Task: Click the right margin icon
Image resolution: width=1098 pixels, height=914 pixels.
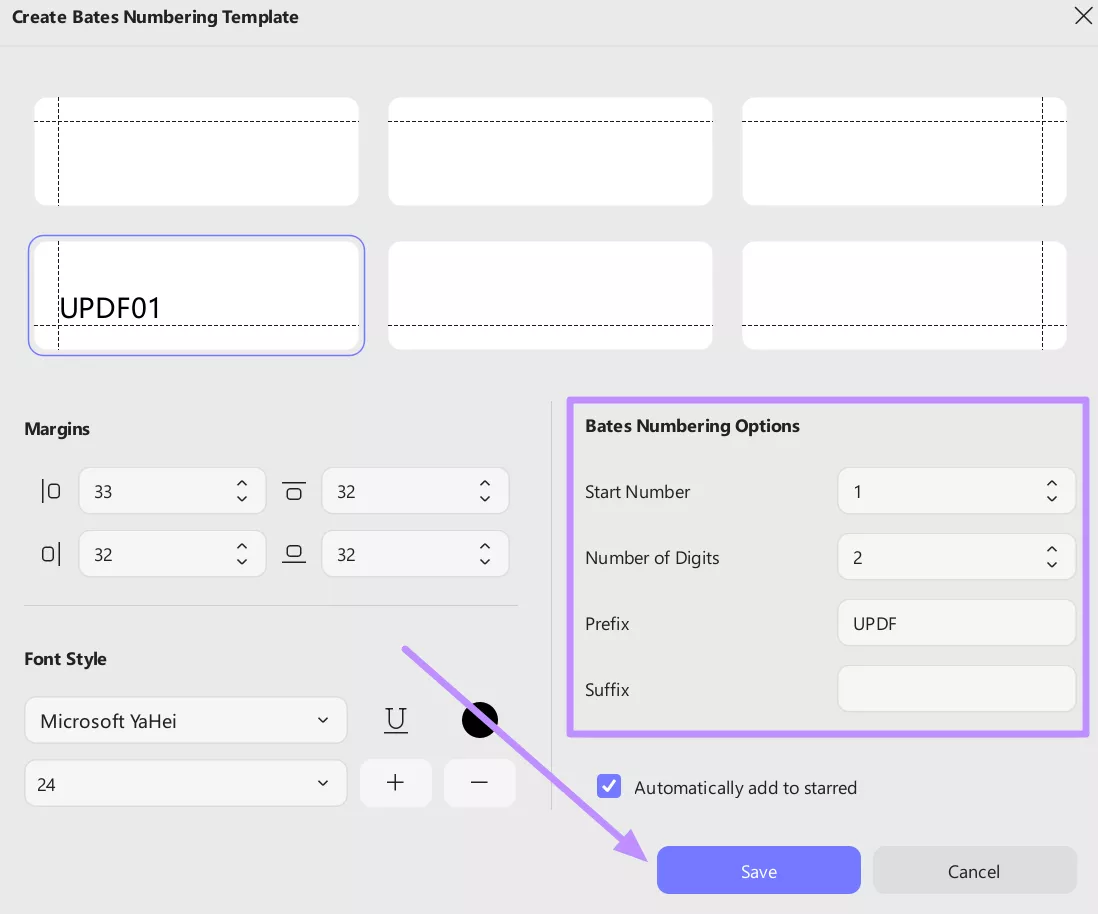Action: pos(50,553)
